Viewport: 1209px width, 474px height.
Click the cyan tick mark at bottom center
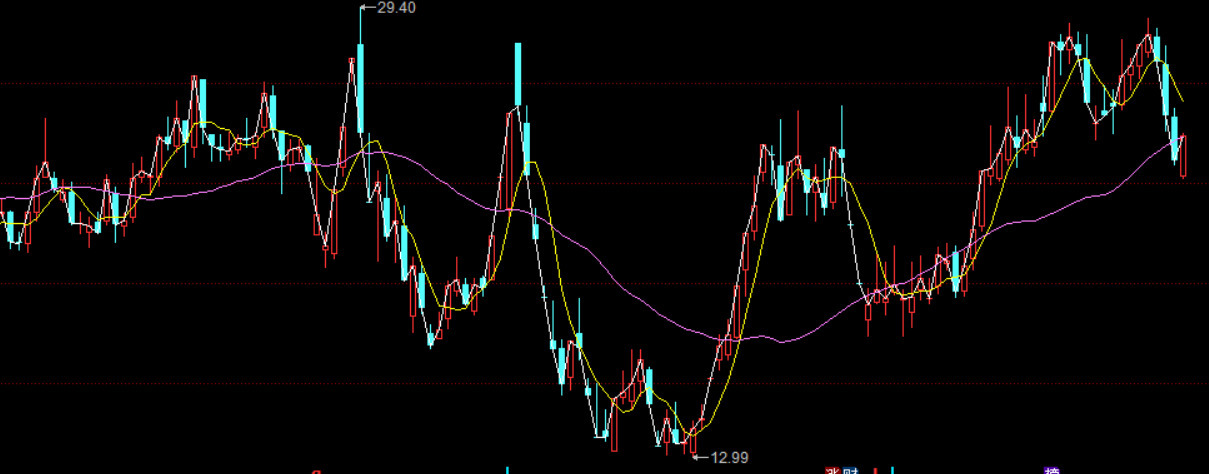click(x=507, y=469)
